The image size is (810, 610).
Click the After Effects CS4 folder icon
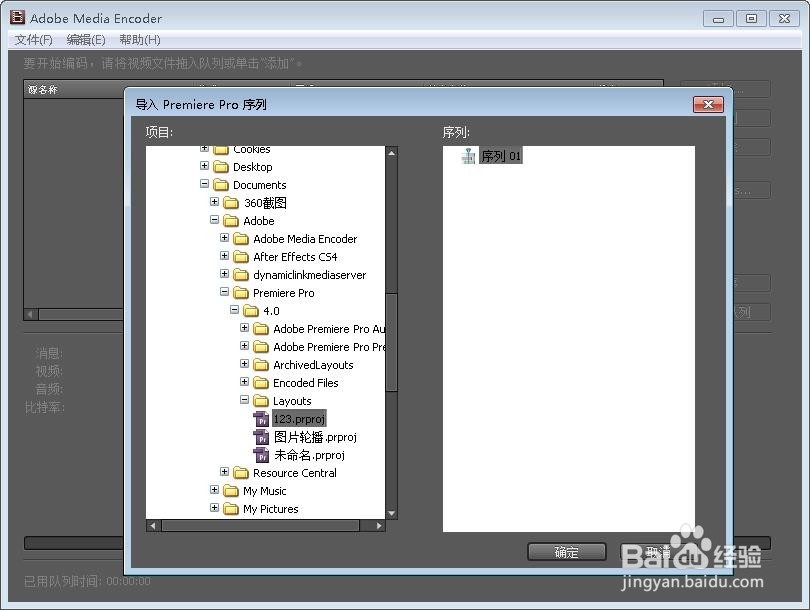click(241, 257)
